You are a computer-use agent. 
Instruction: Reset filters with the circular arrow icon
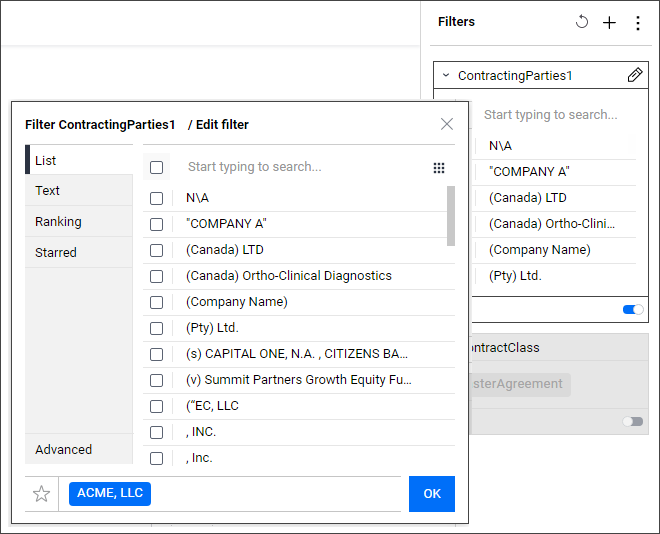(x=582, y=21)
